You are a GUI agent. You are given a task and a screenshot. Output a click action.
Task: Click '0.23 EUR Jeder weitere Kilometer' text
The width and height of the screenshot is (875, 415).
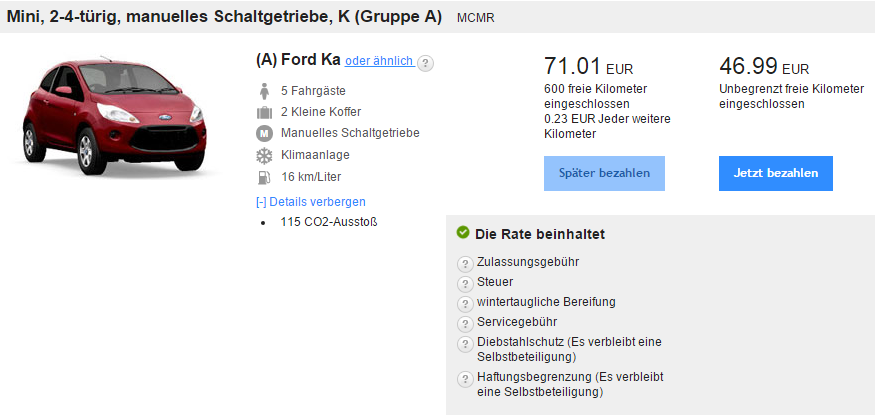(607, 126)
